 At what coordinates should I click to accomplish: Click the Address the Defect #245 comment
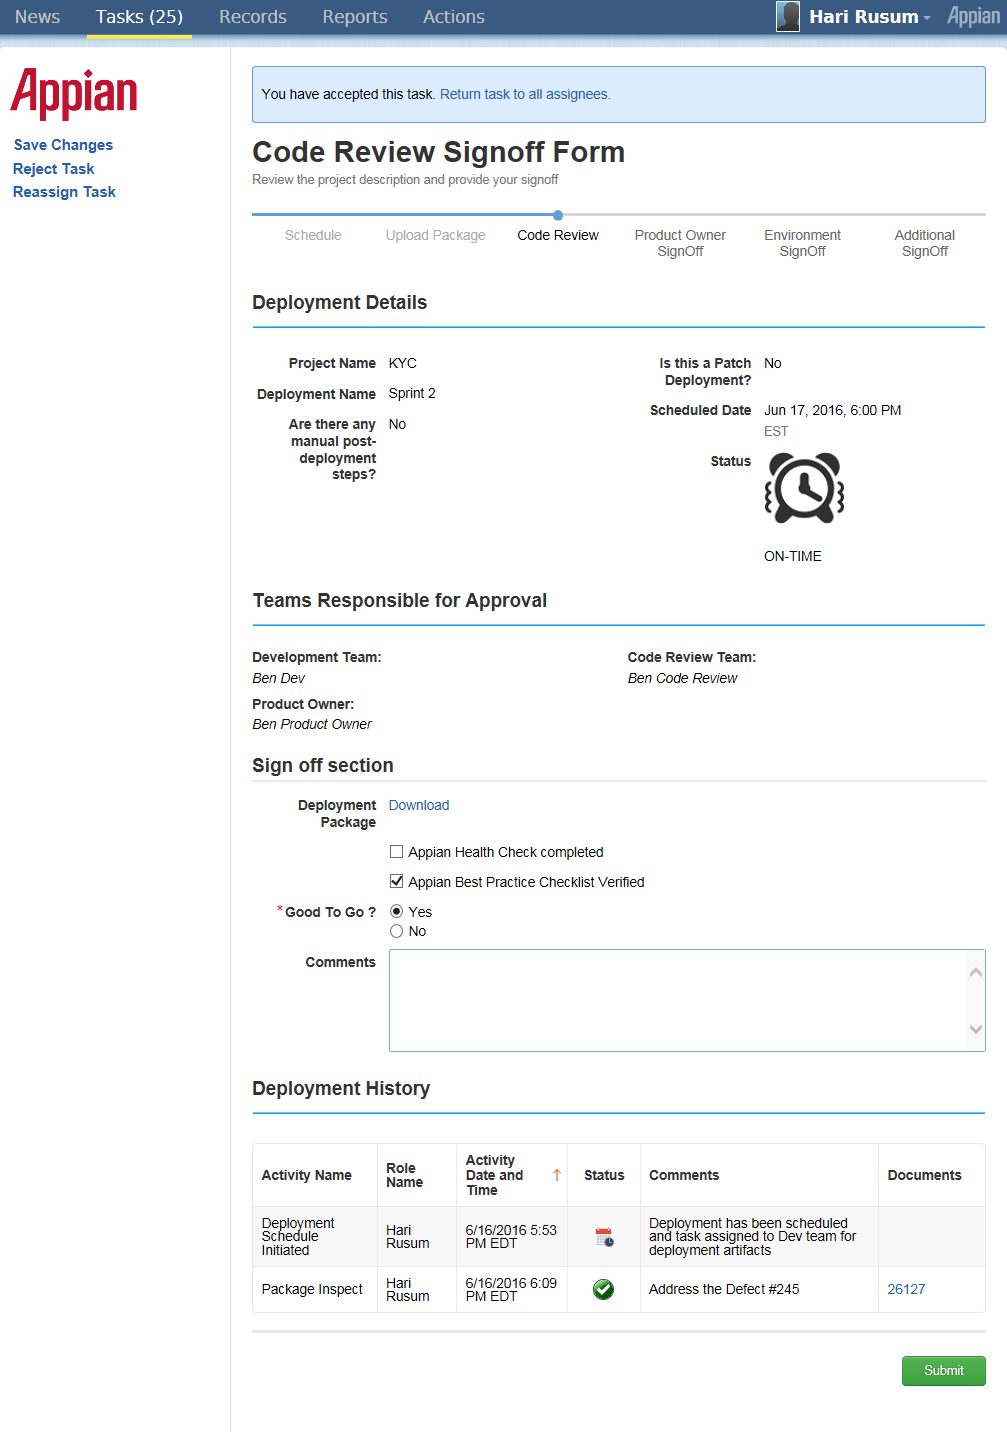[x=724, y=1290]
